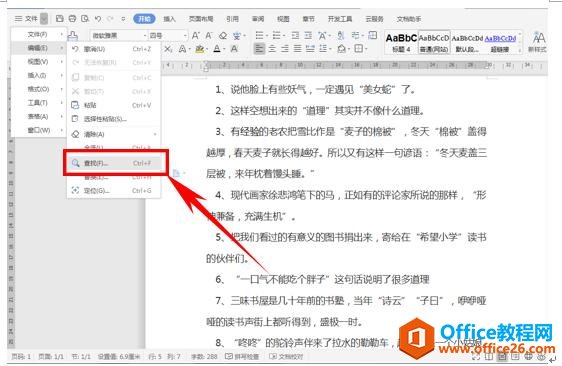Screen dimensions: 562x366
Task: Click the save icon in quick access bar
Action: coord(59,19)
